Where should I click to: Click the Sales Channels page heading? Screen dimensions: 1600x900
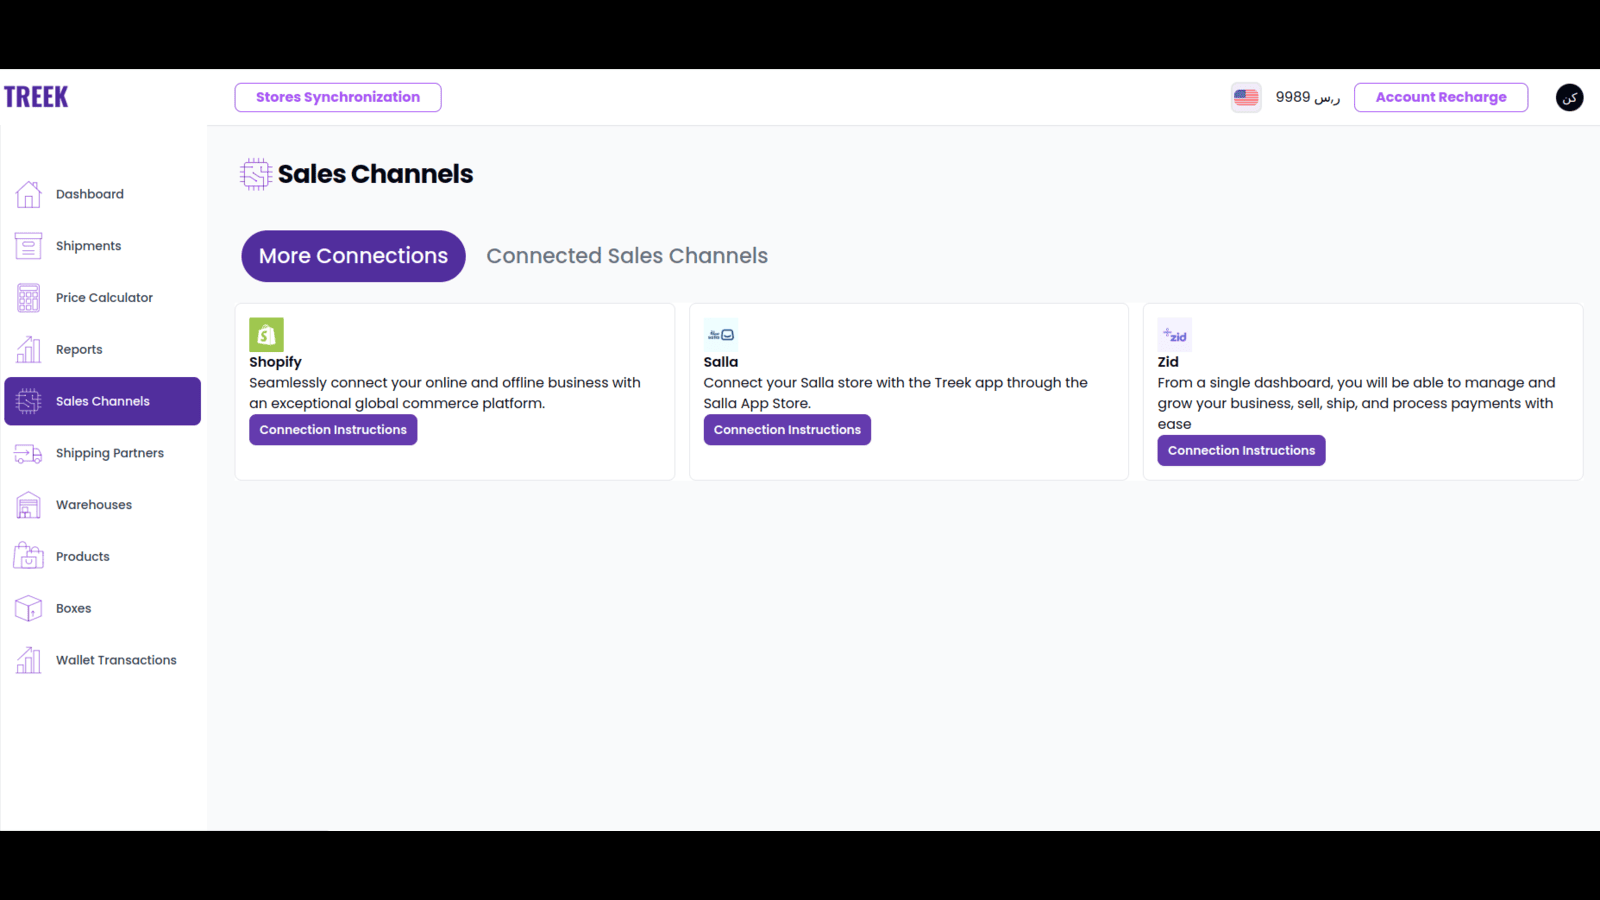pos(375,174)
